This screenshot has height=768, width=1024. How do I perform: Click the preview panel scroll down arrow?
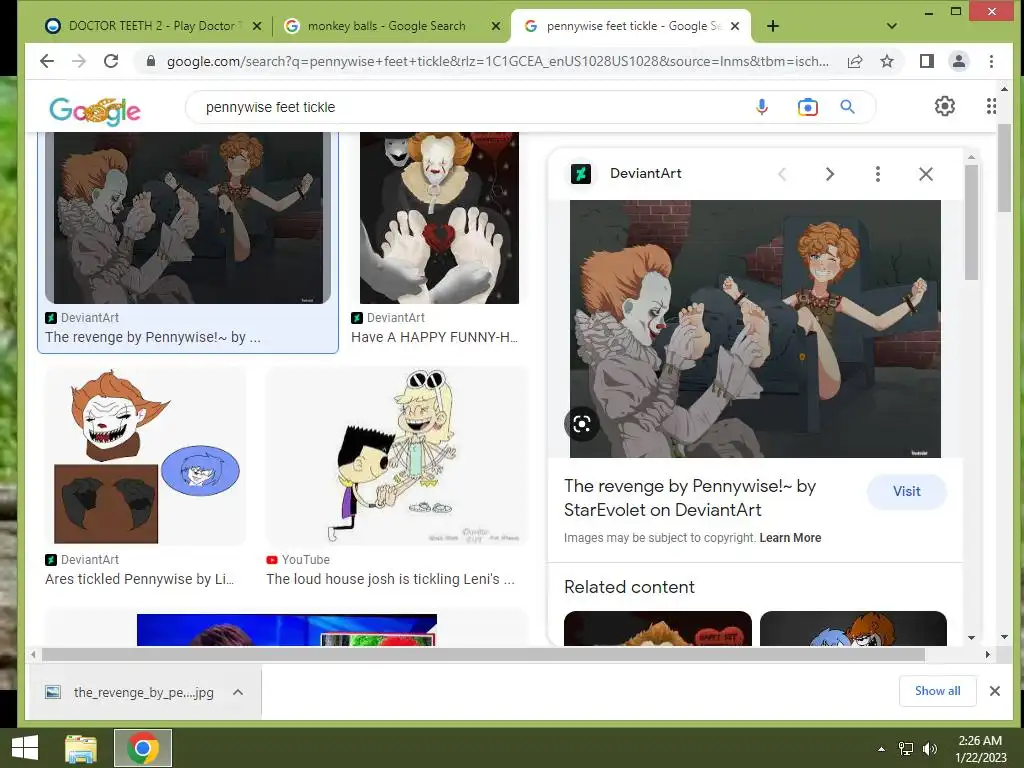[x=971, y=637]
